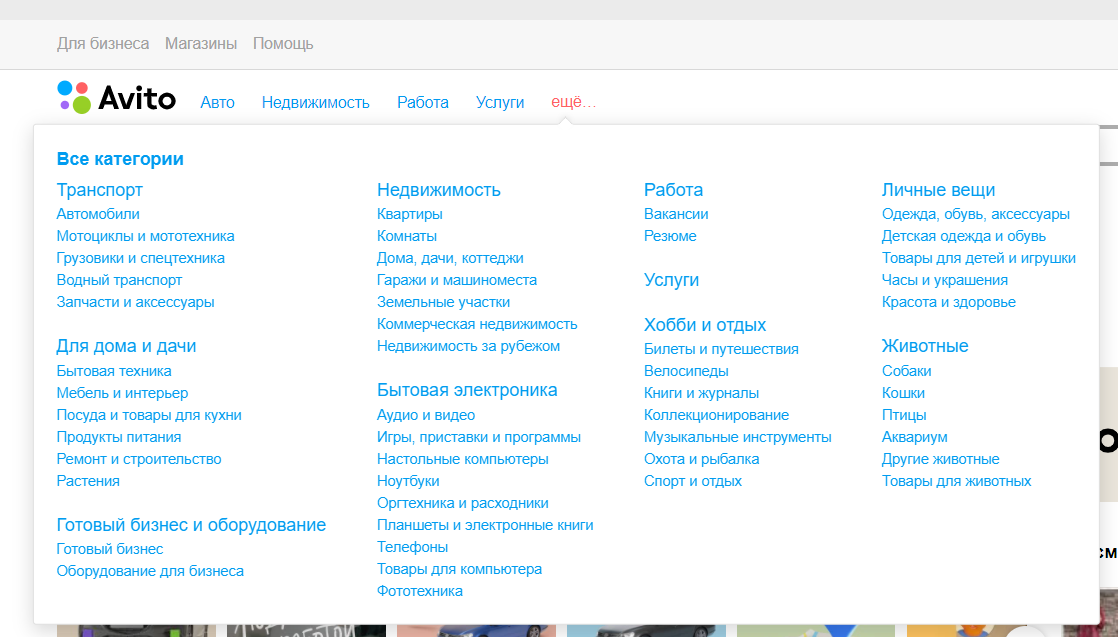
Task: Open the Ноутбуки category
Action: pyautogui.click(x=408, y=480)
